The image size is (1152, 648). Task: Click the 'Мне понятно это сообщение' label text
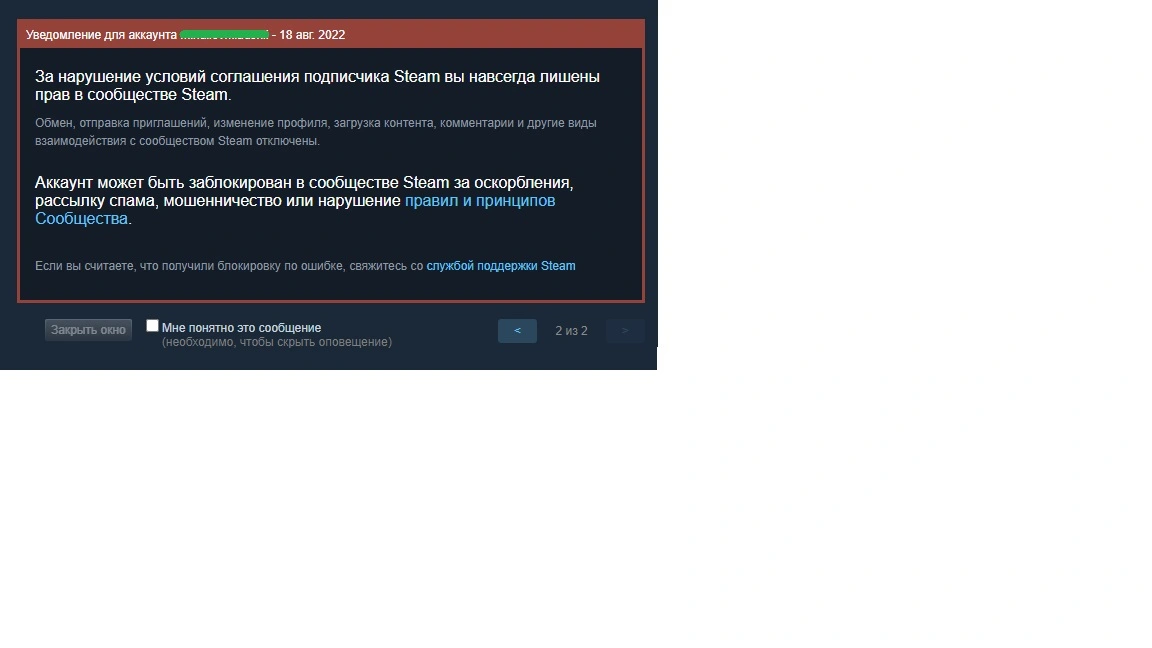(x=241, y=328)
